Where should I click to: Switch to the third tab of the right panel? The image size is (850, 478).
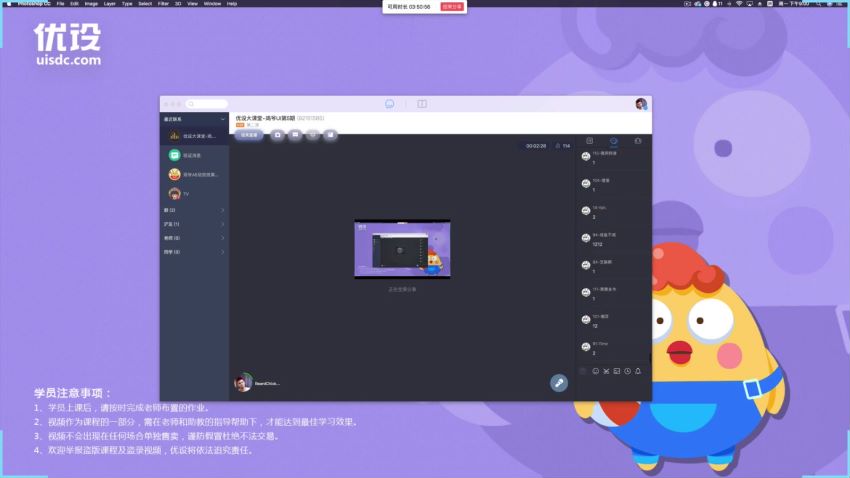coord(638,141)
